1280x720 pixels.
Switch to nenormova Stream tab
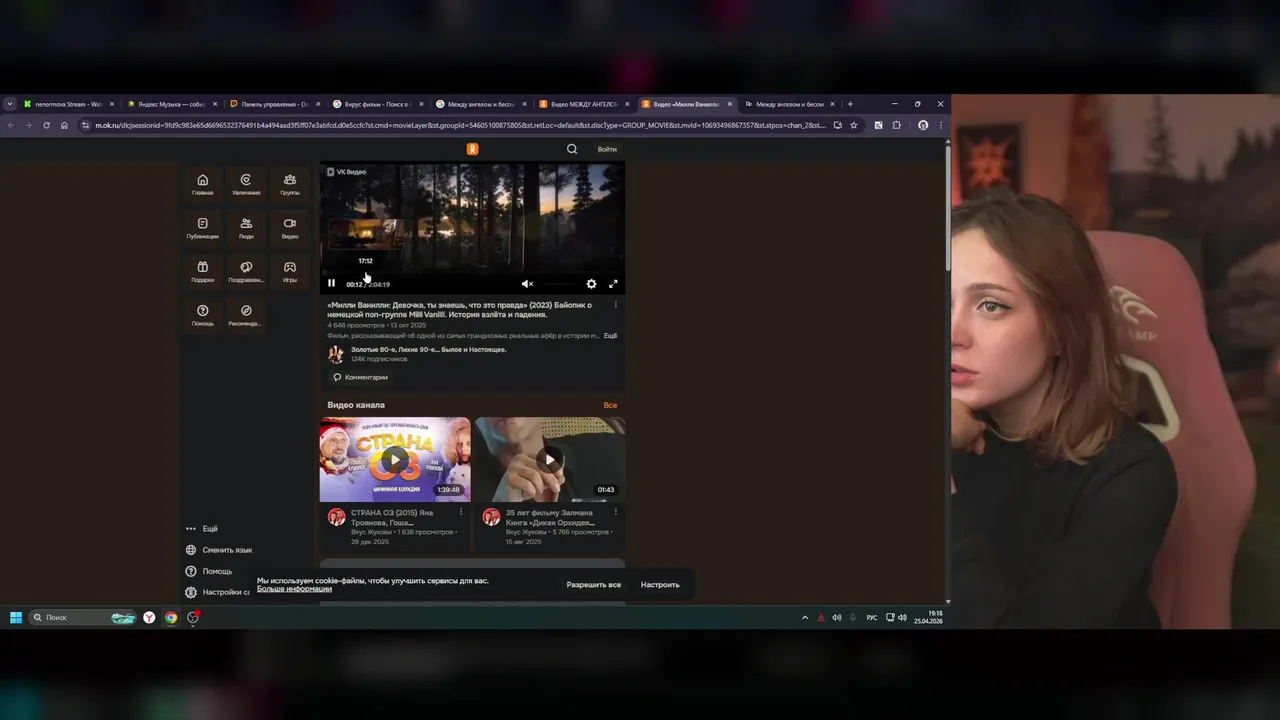tap(68, 104)
